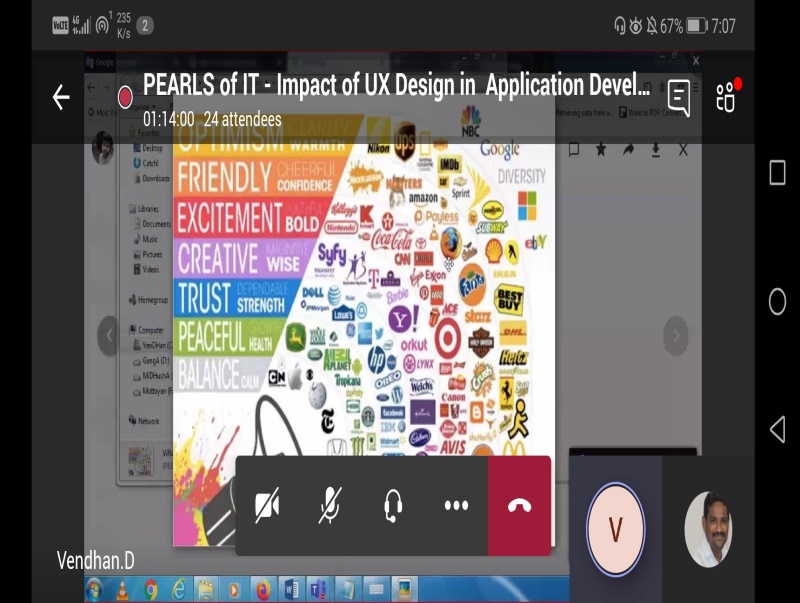Tap the PEARLS of IT meeting title

[396, 85]
